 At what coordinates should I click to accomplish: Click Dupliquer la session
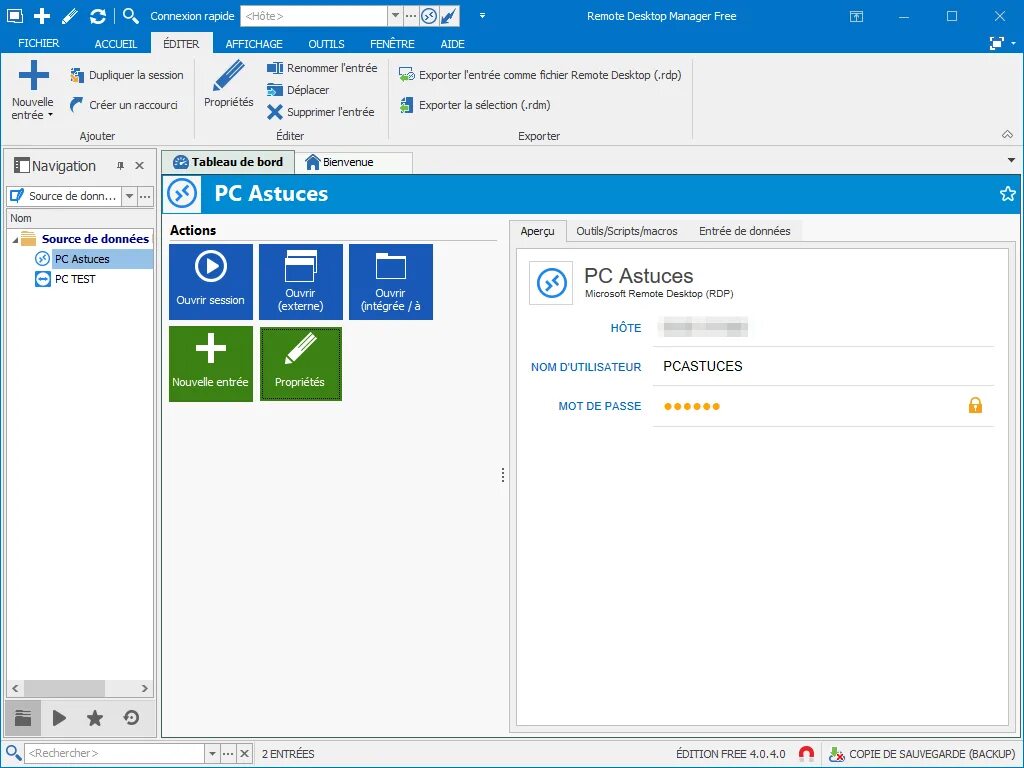127,75
